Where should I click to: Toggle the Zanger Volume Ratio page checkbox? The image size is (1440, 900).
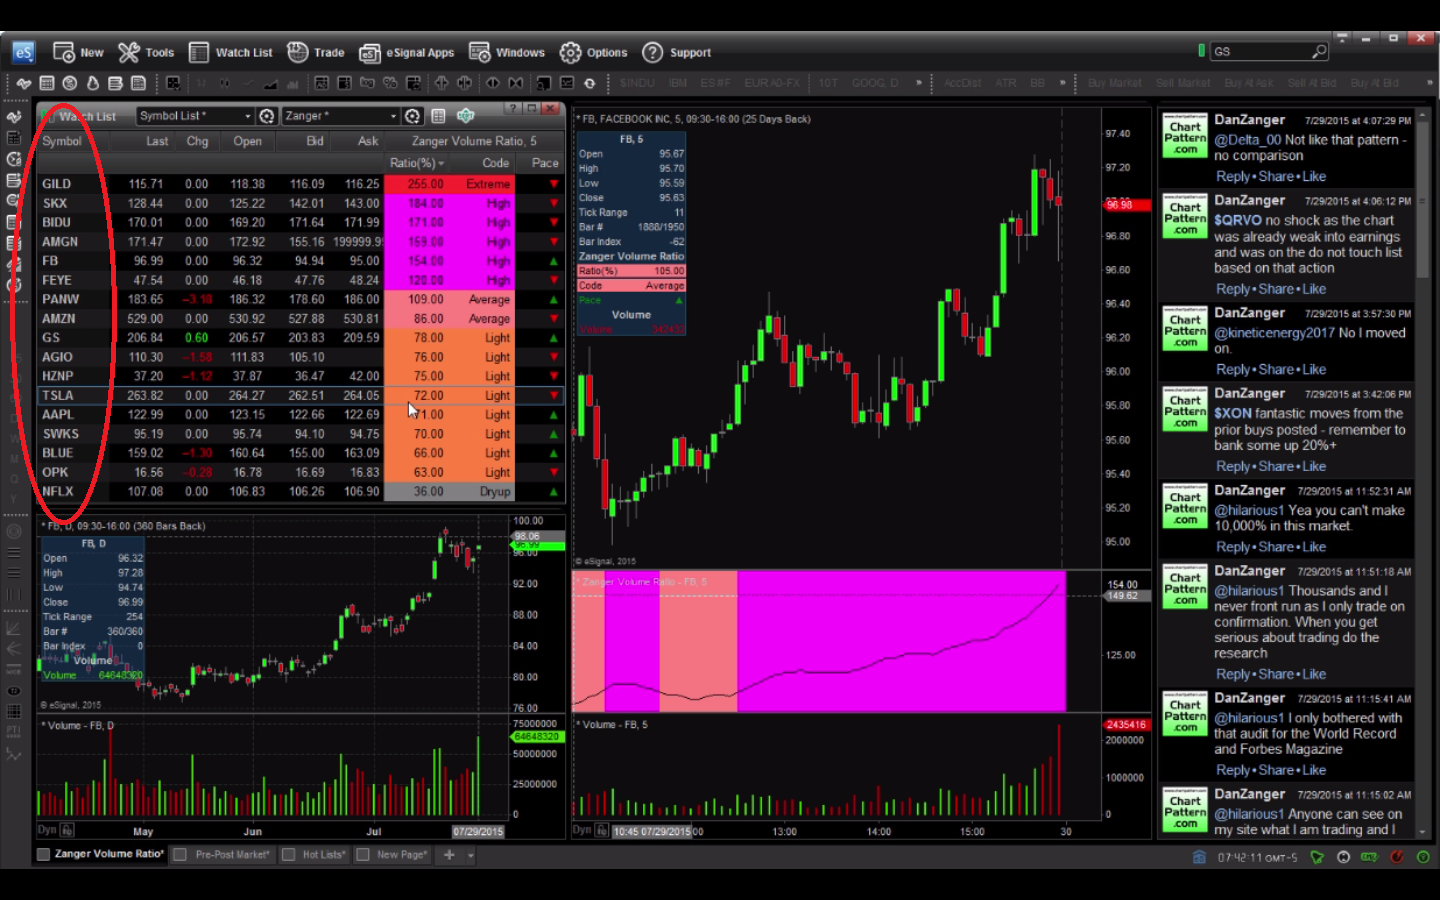coord(43,854)
